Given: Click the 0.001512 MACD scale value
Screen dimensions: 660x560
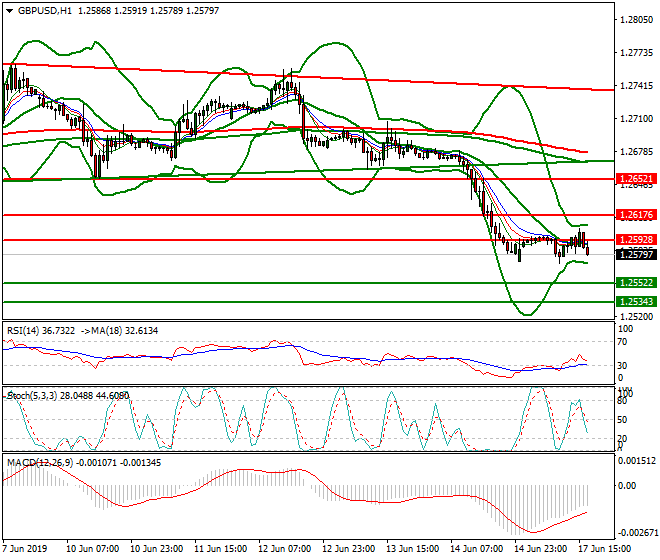Looking at the screenshot, I should (638, 461).
